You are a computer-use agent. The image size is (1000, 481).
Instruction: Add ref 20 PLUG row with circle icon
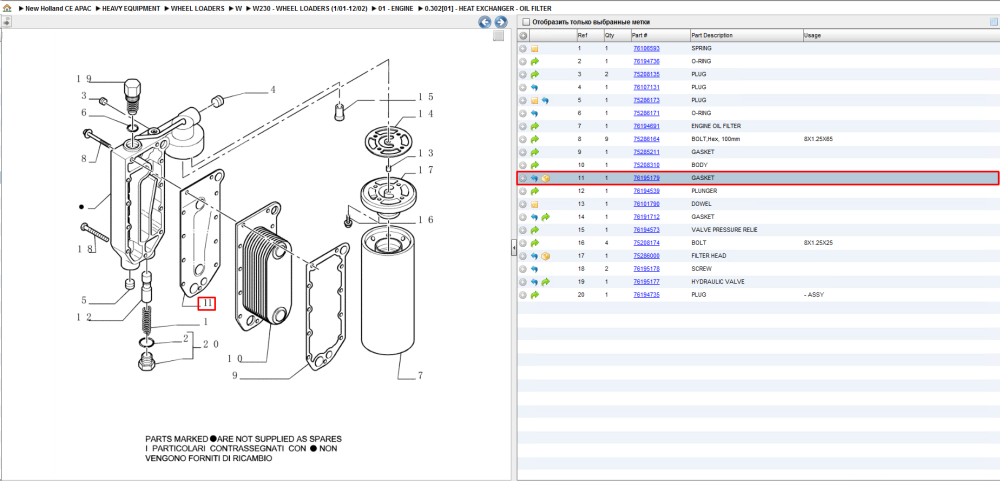click(x=523, y=295)
